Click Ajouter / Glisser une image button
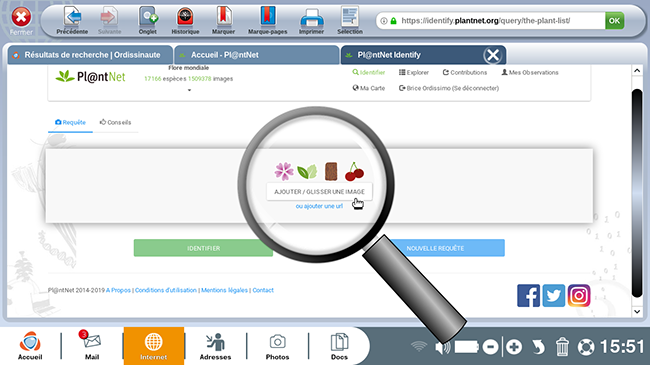The width and height of the screenshot is (650, 365). point(319,192)
